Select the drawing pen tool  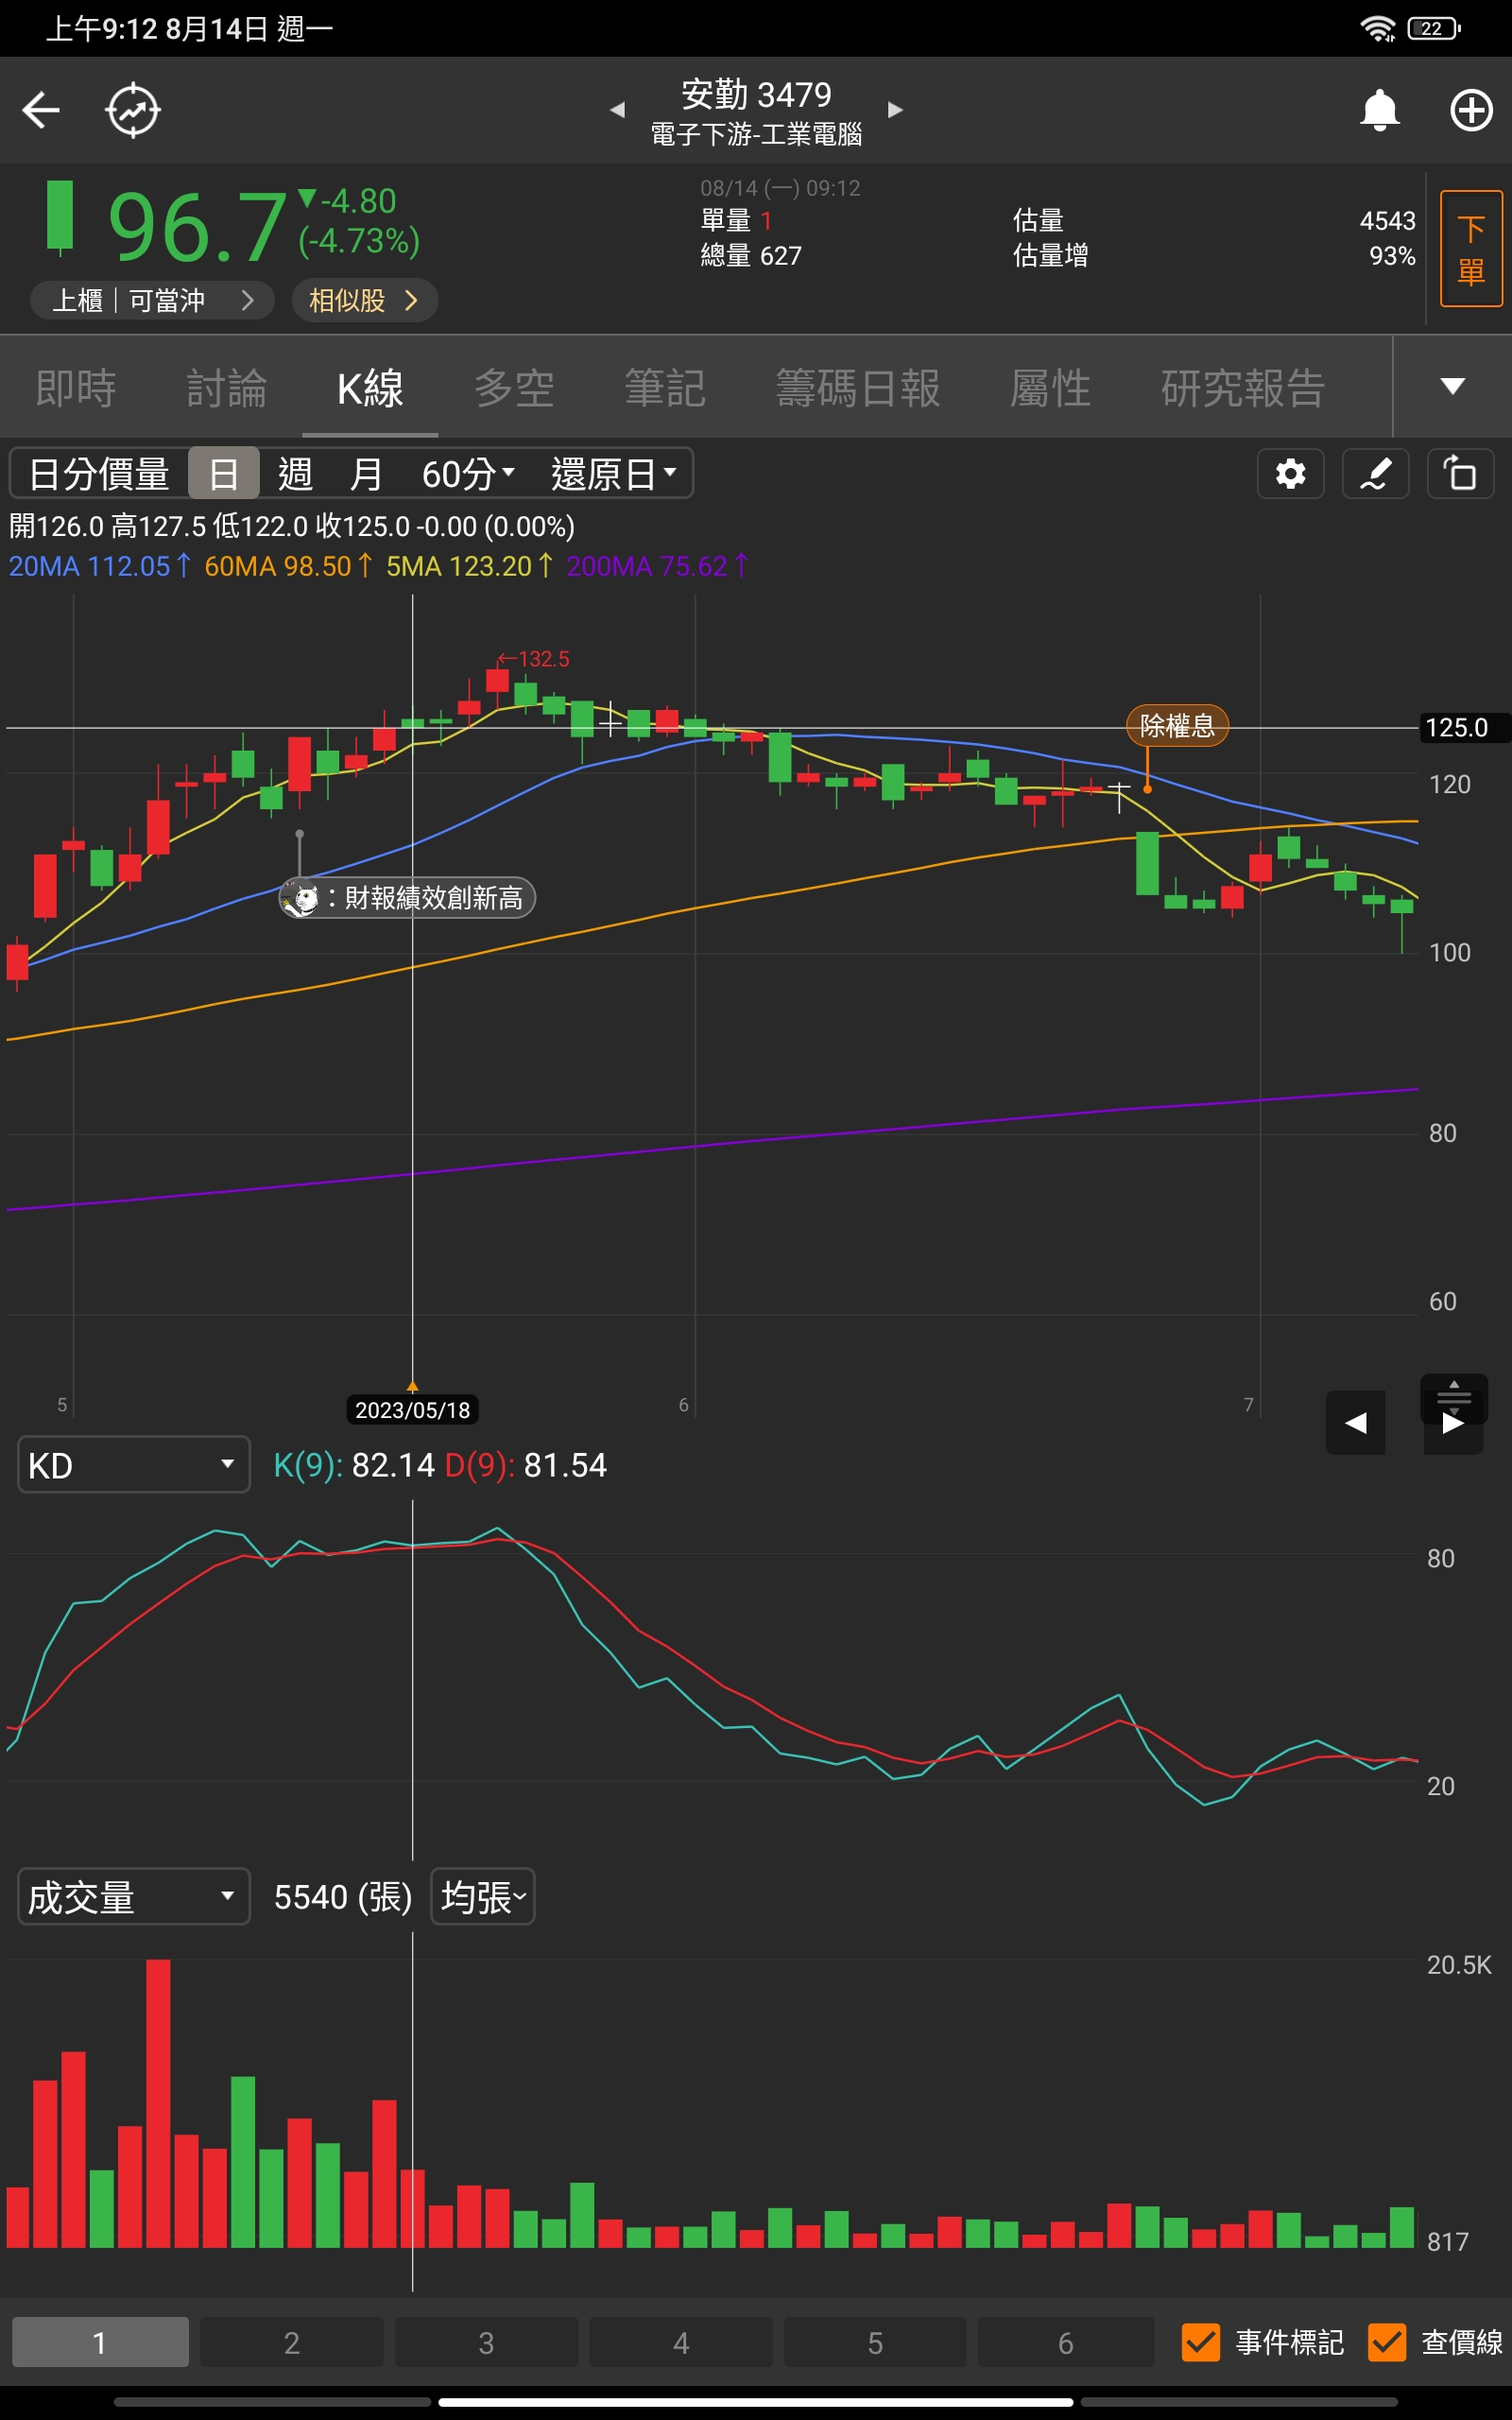[x=1375, y=473]
